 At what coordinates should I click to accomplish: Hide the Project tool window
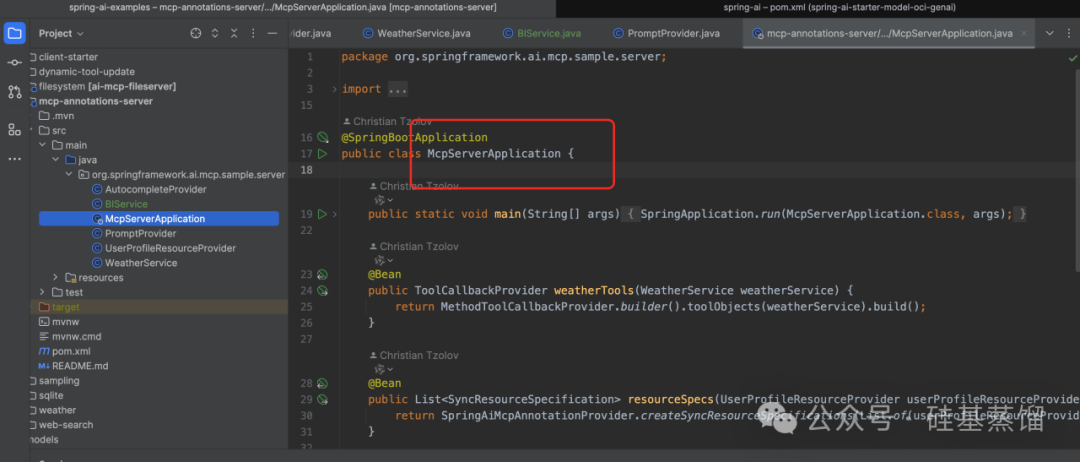pos(273,33)
